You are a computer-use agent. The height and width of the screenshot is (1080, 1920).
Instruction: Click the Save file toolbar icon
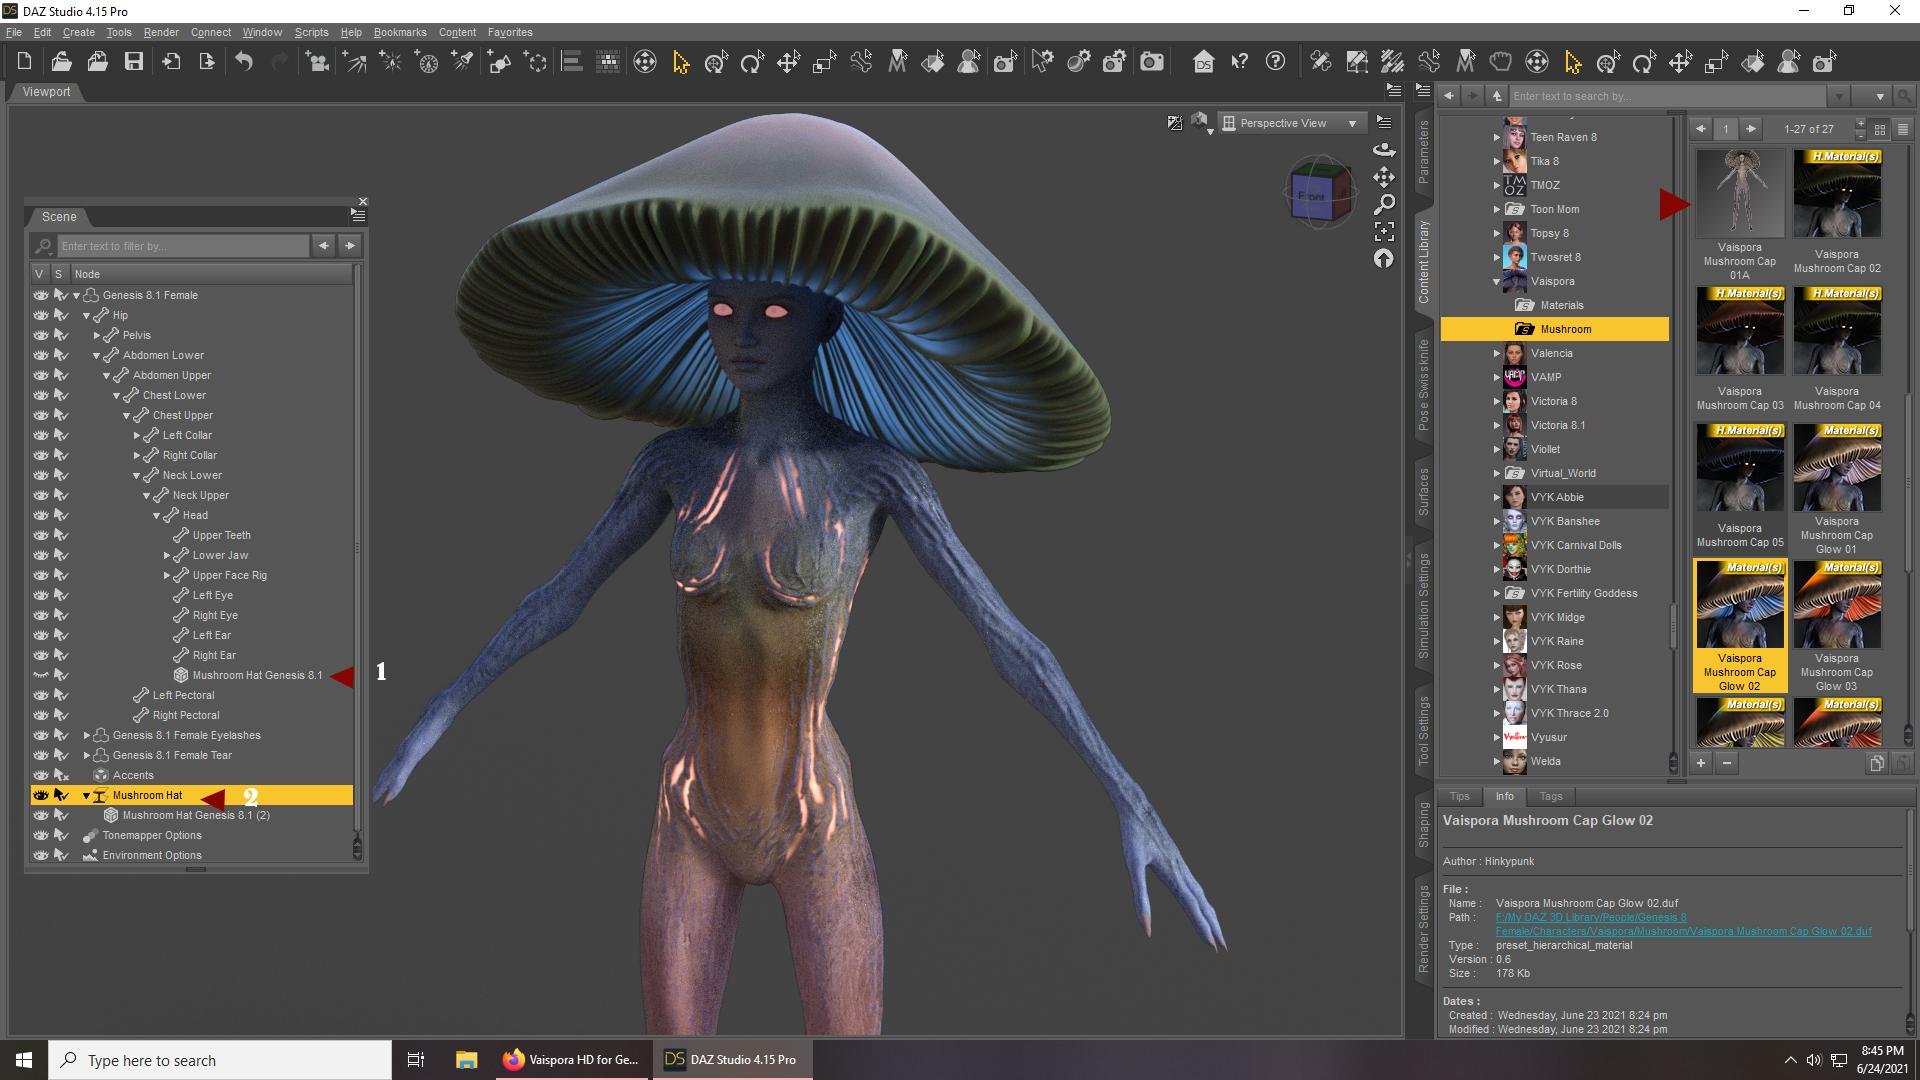(133, 62)
